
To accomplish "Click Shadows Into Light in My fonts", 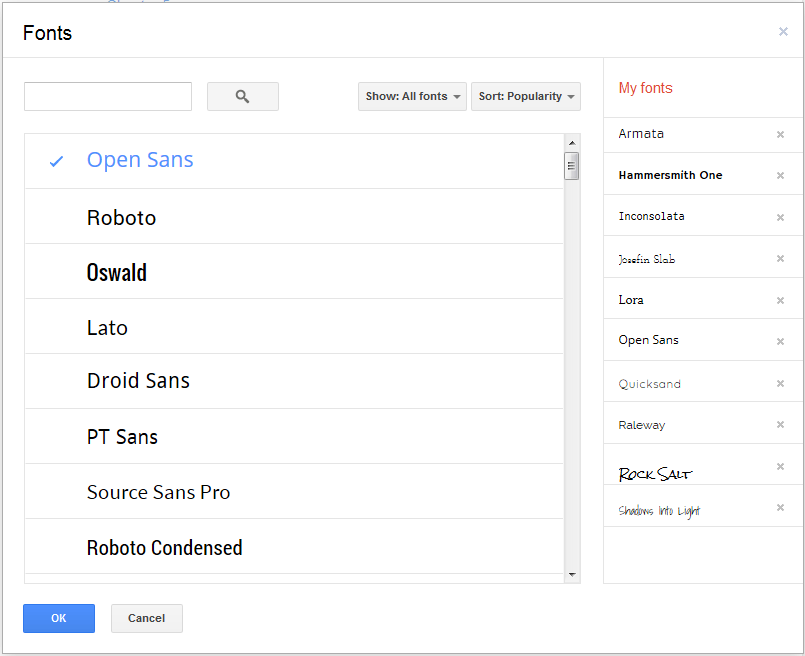I will (659, 511).
